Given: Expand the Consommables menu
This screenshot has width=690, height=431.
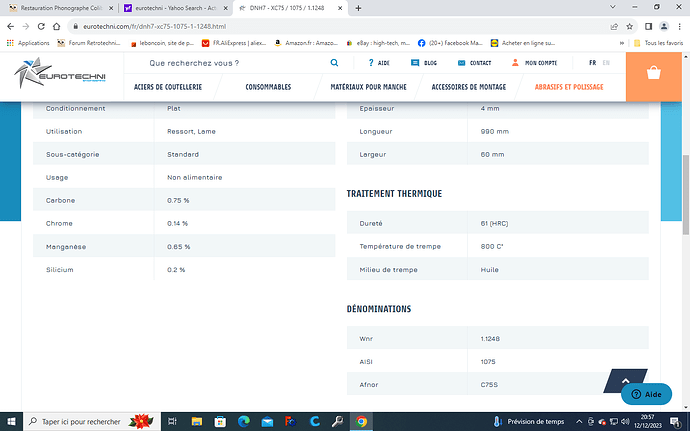Looking at the screenshot, I should click(x=266, y=87).
